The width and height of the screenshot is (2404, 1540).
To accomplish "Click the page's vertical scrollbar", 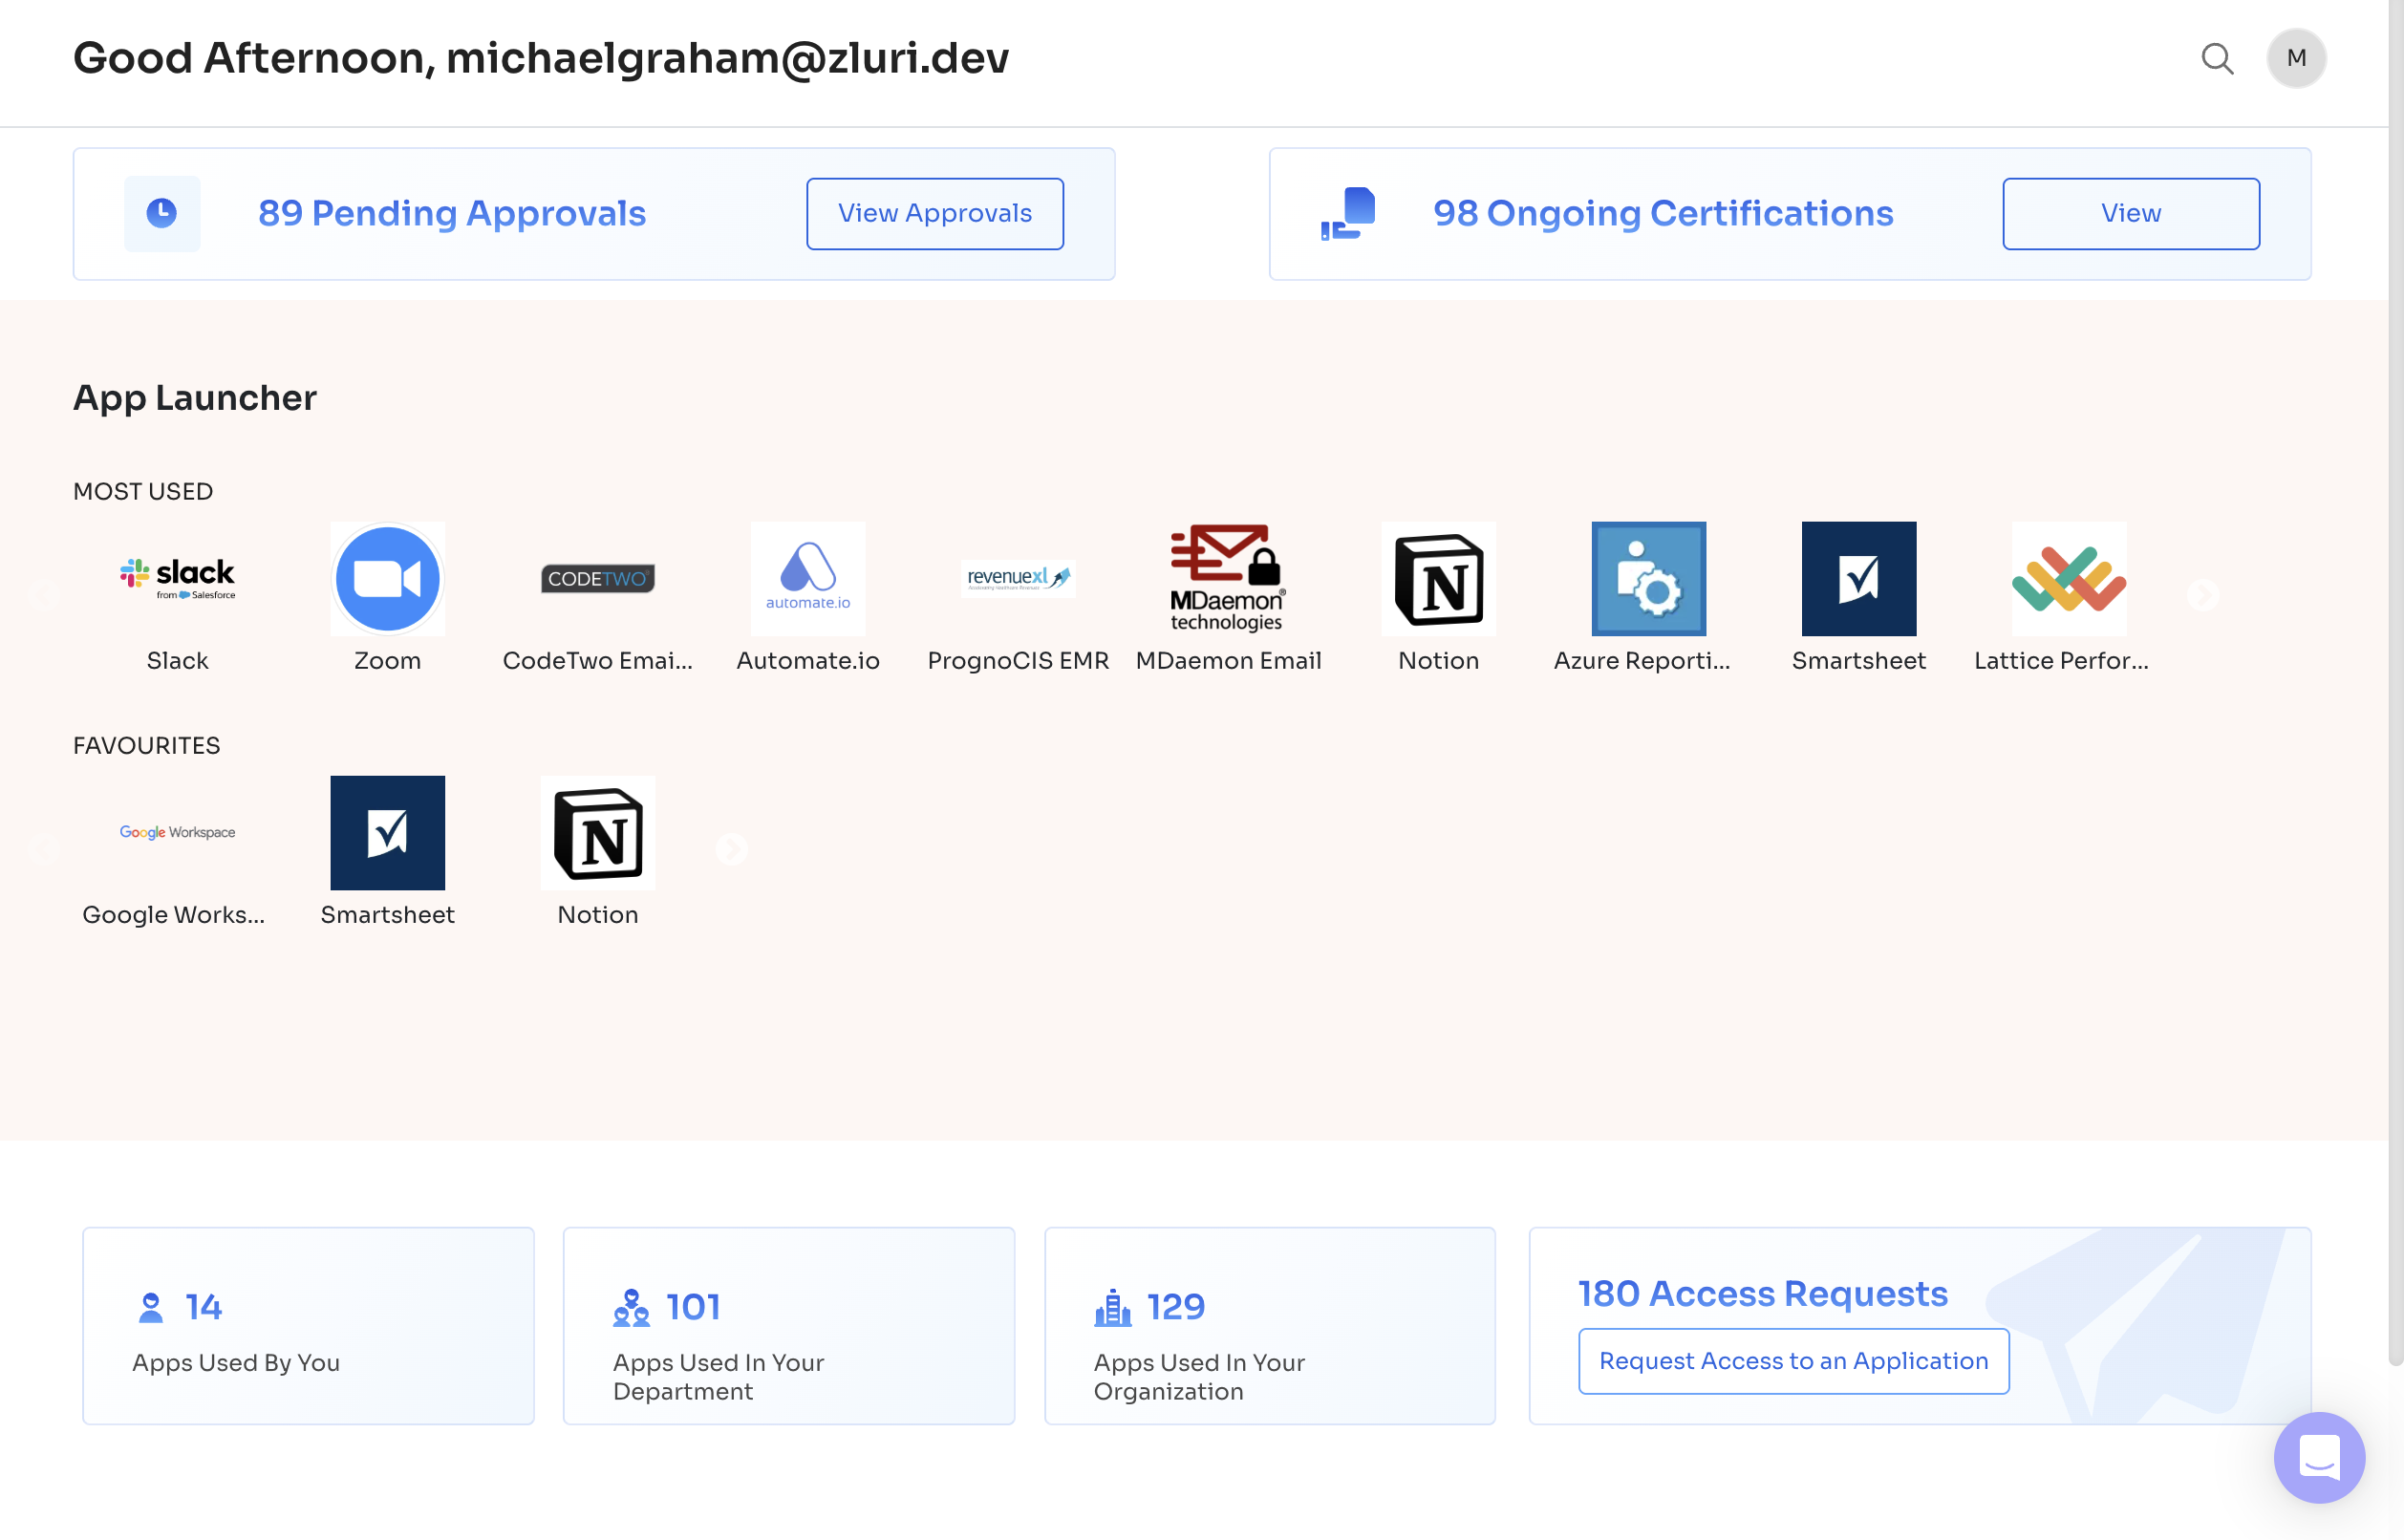I will pos(2396,683).
